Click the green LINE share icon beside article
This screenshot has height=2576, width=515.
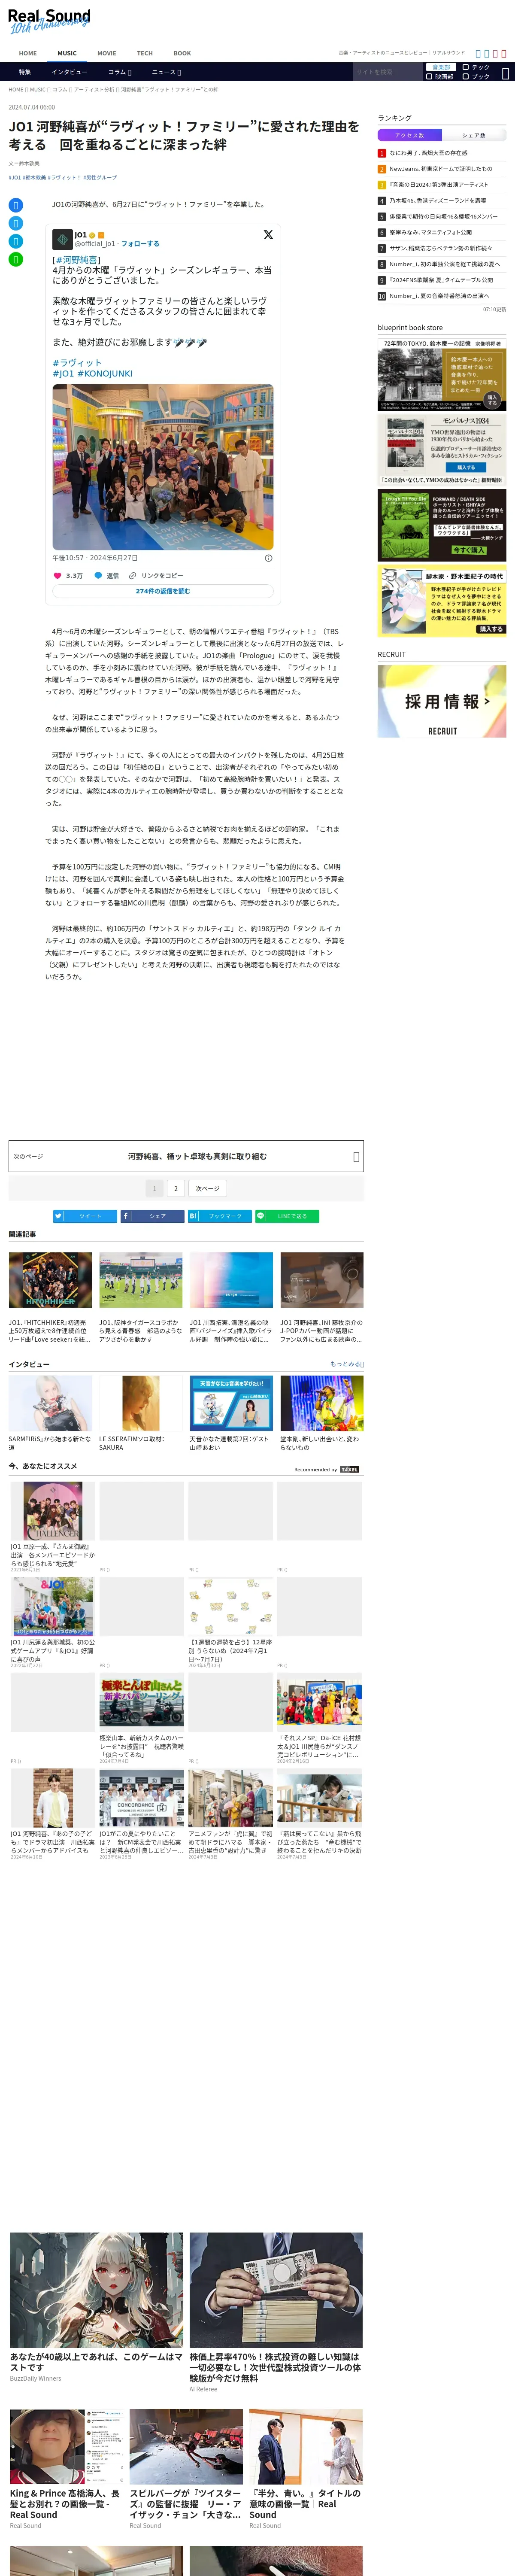(15, 259)
